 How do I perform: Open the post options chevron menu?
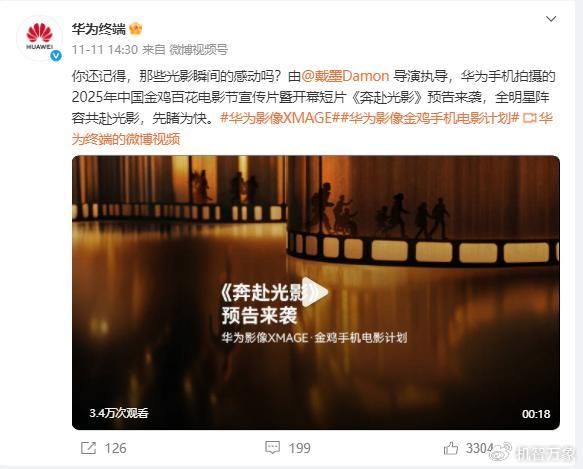click(551, 19)
